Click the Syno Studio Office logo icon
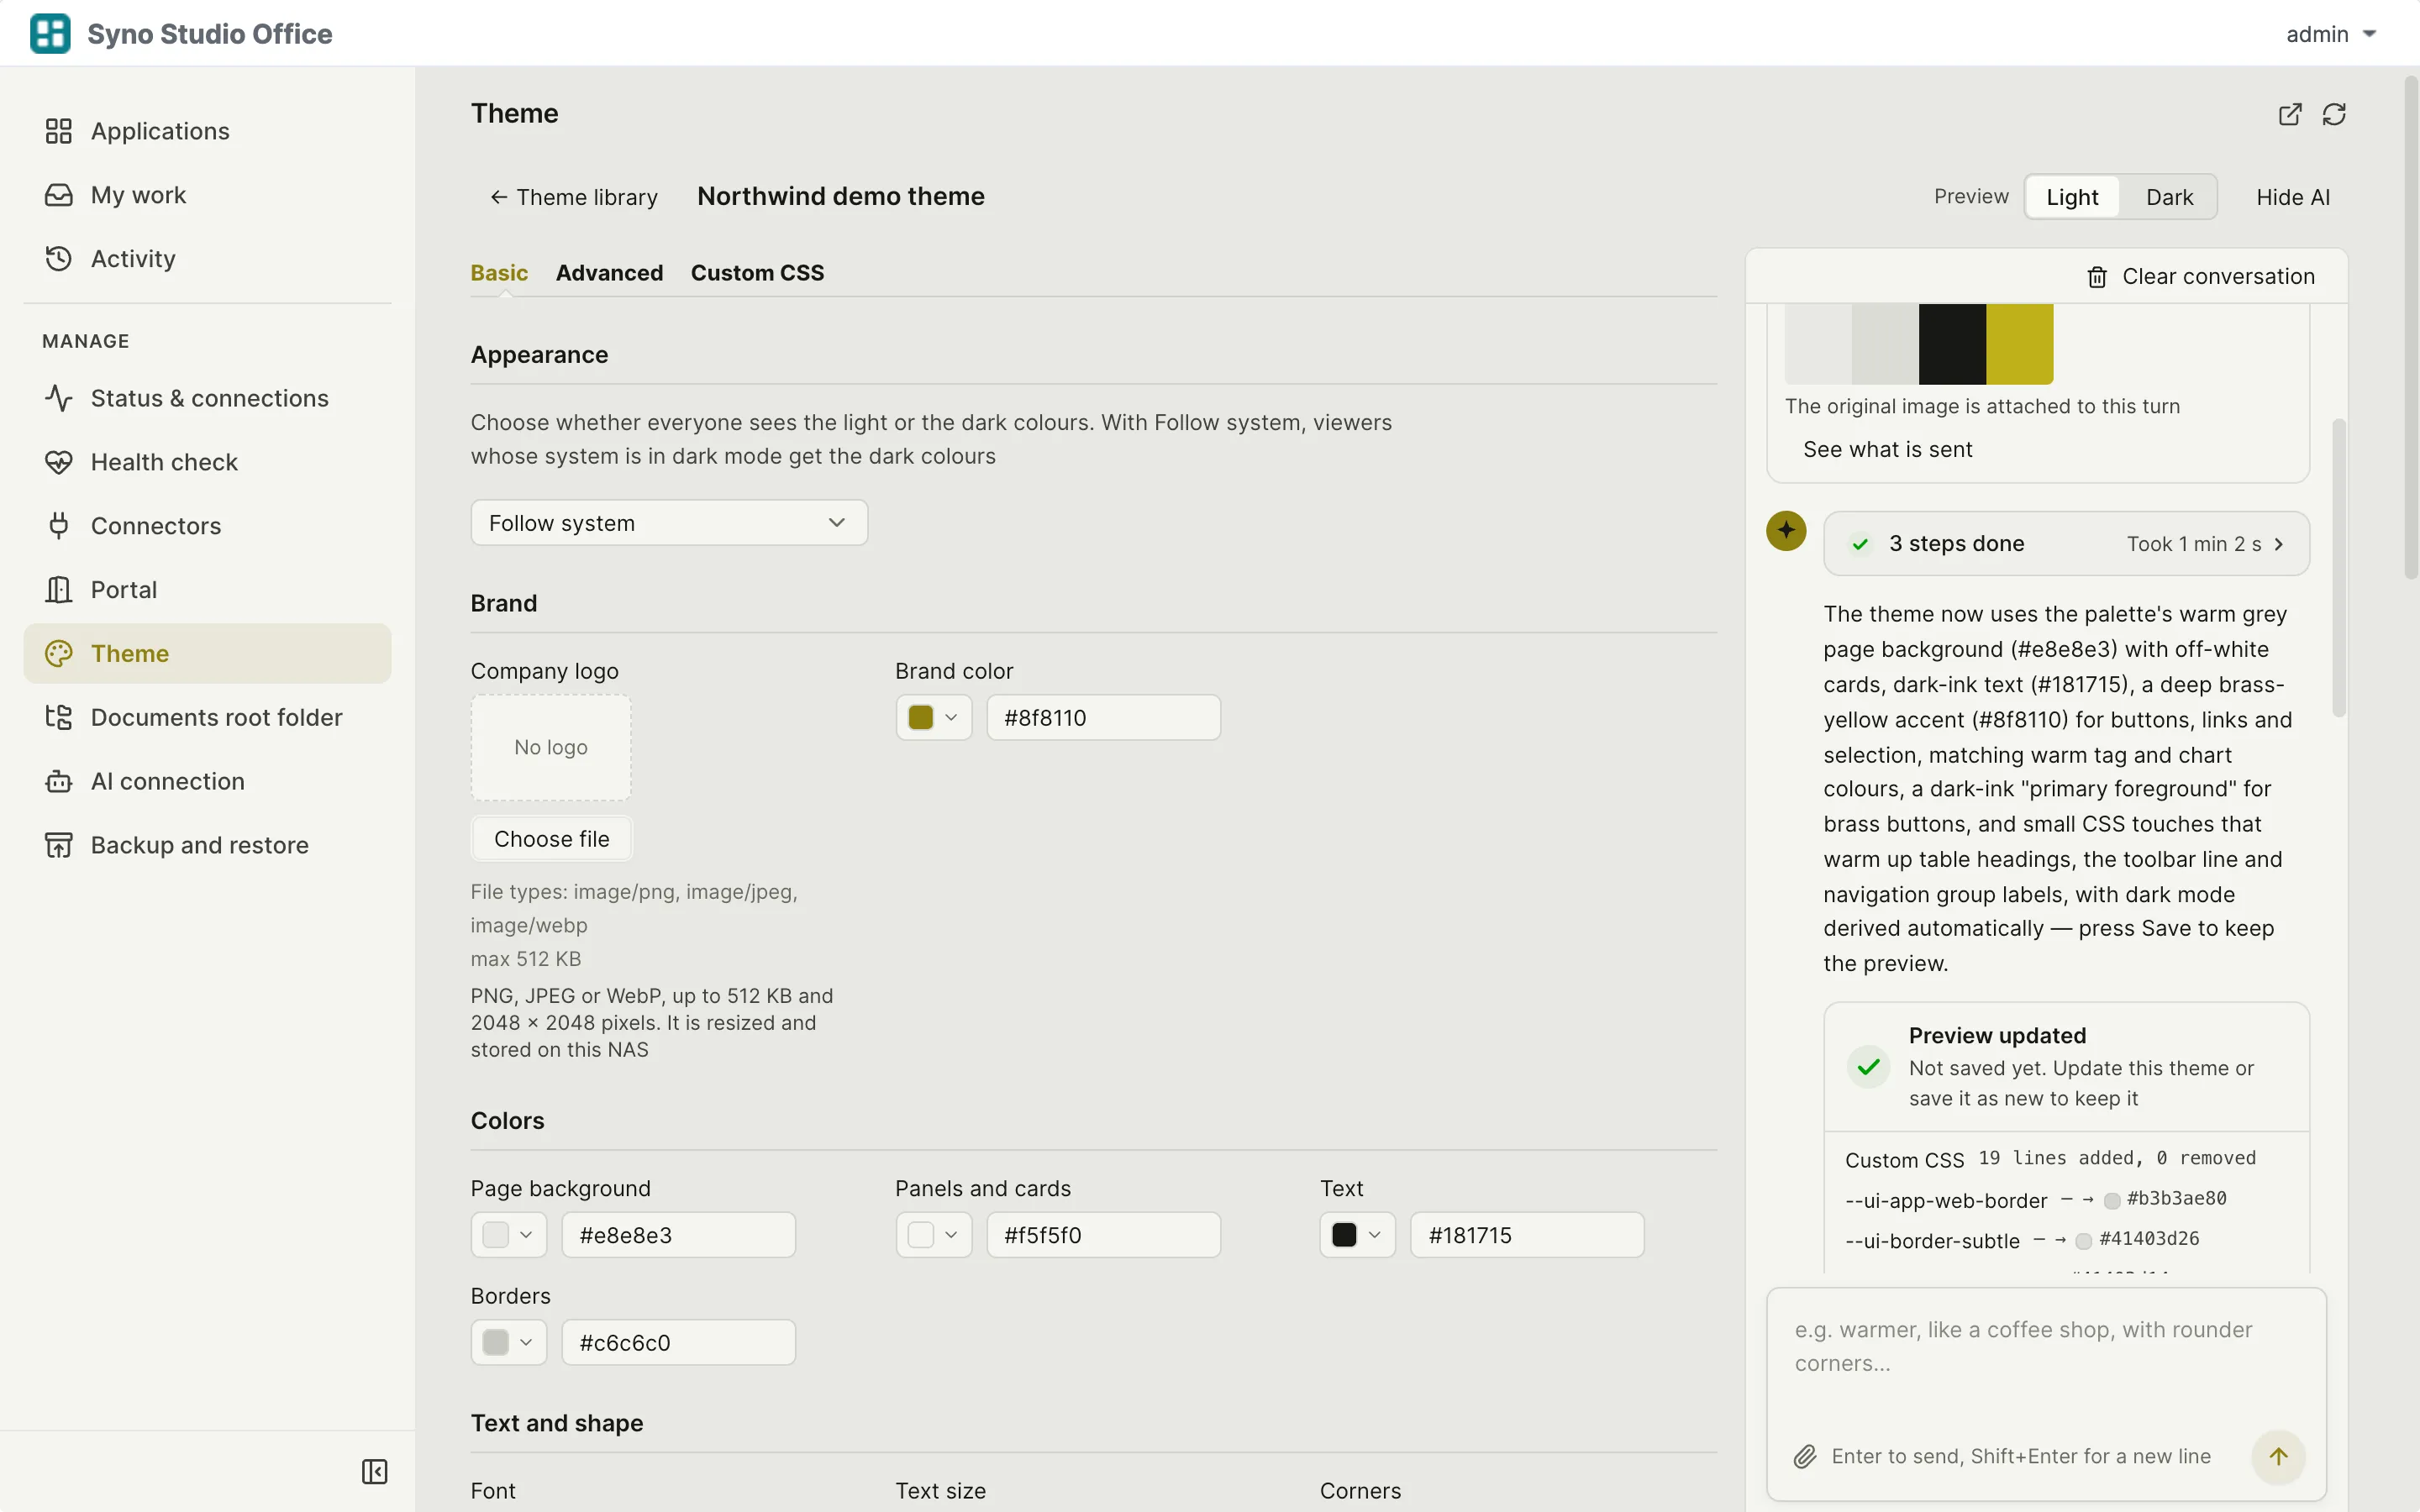The image size is (2420, 1512). coord(50,33)
